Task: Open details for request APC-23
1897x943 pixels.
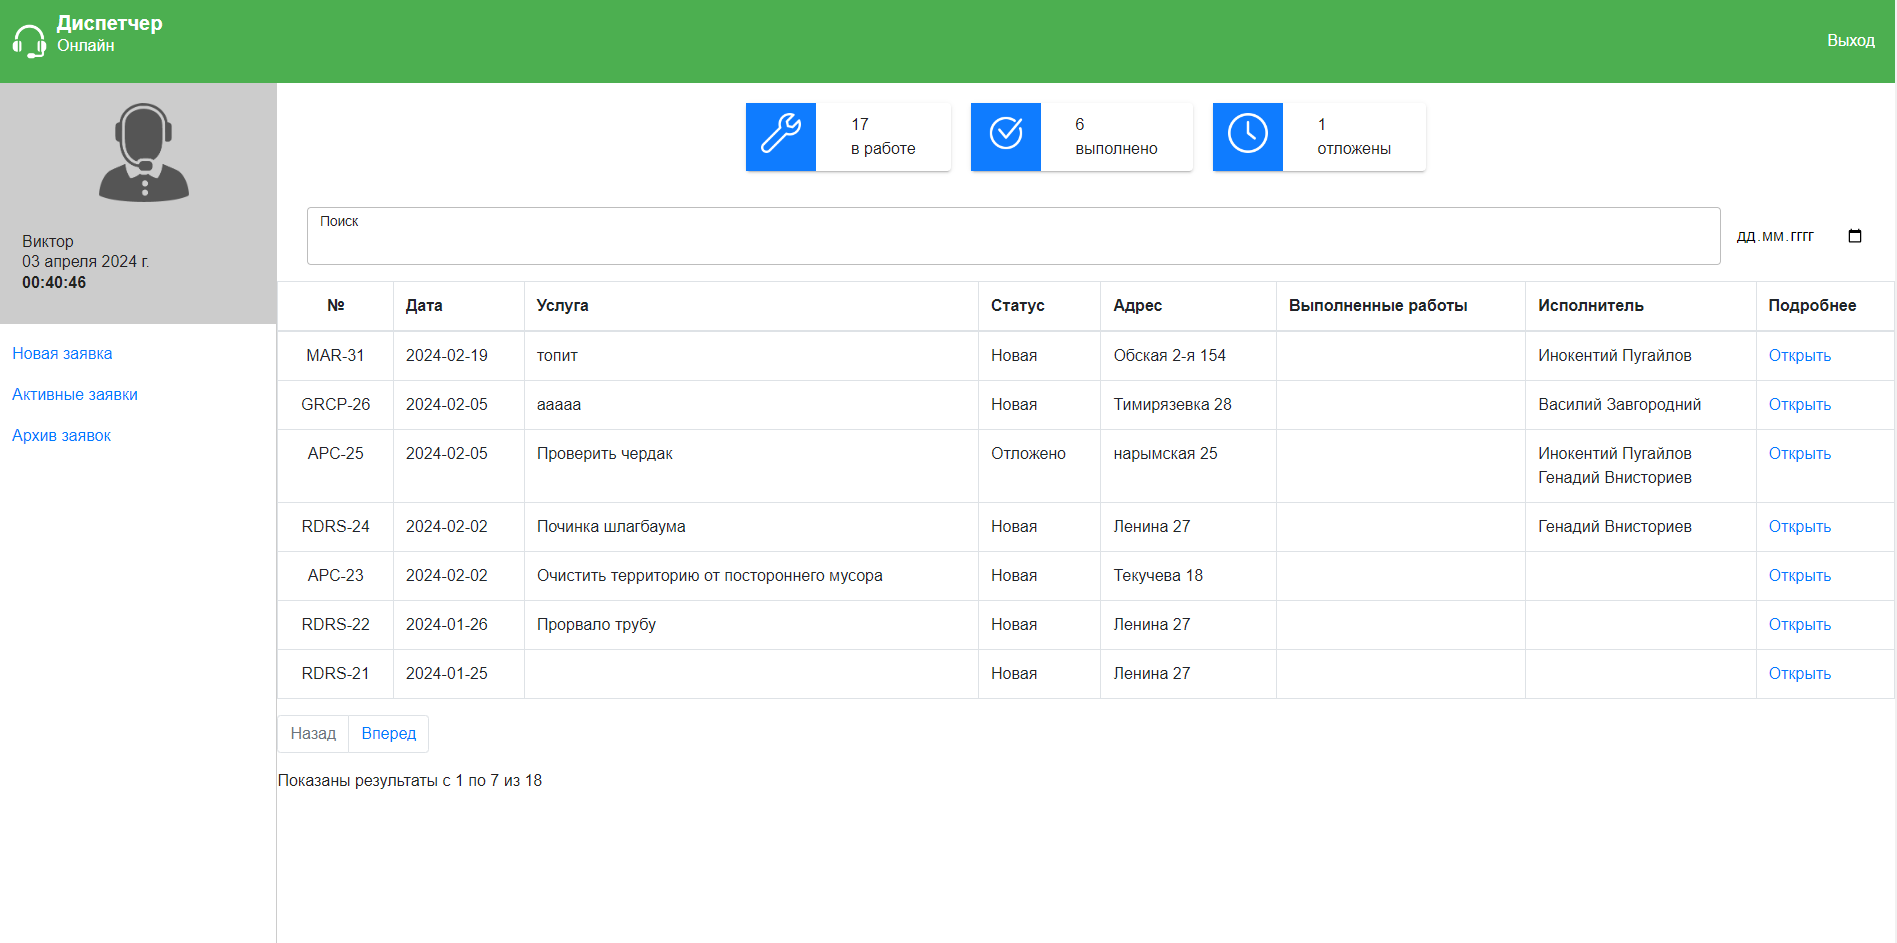Action: (1799, 575)
